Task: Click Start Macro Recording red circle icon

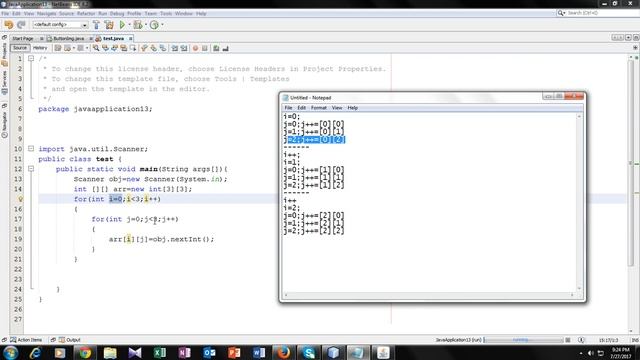Action: tap(195, 48)
